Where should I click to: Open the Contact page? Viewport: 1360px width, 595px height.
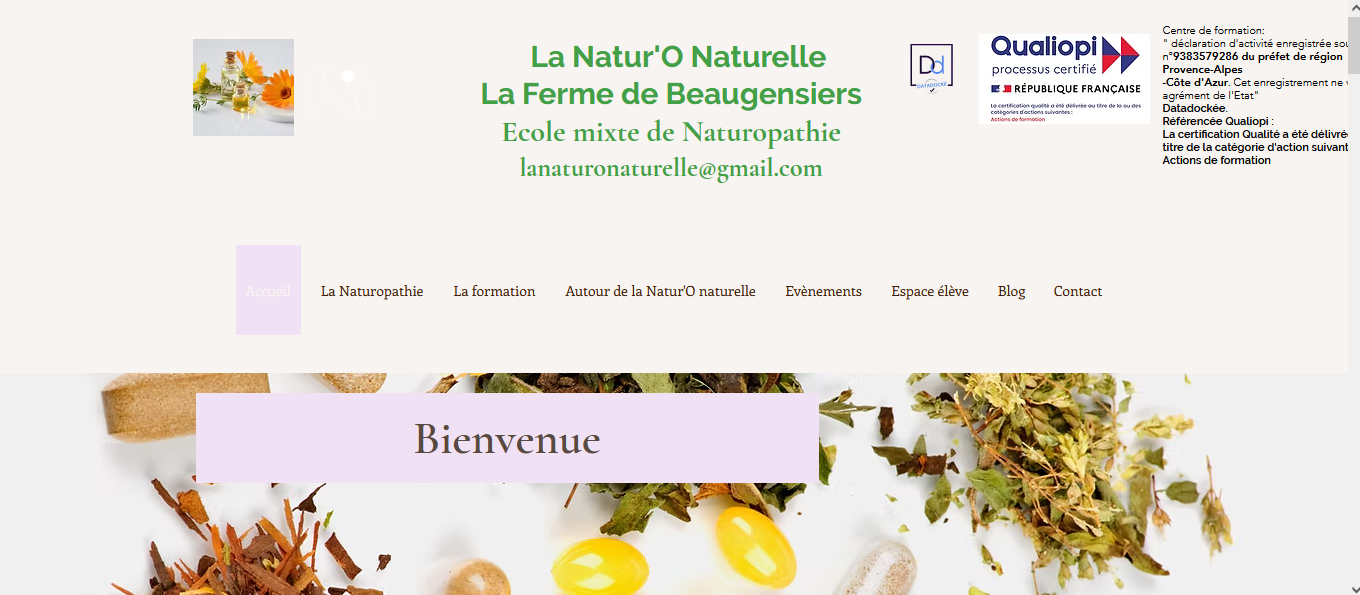[1077, 291]
